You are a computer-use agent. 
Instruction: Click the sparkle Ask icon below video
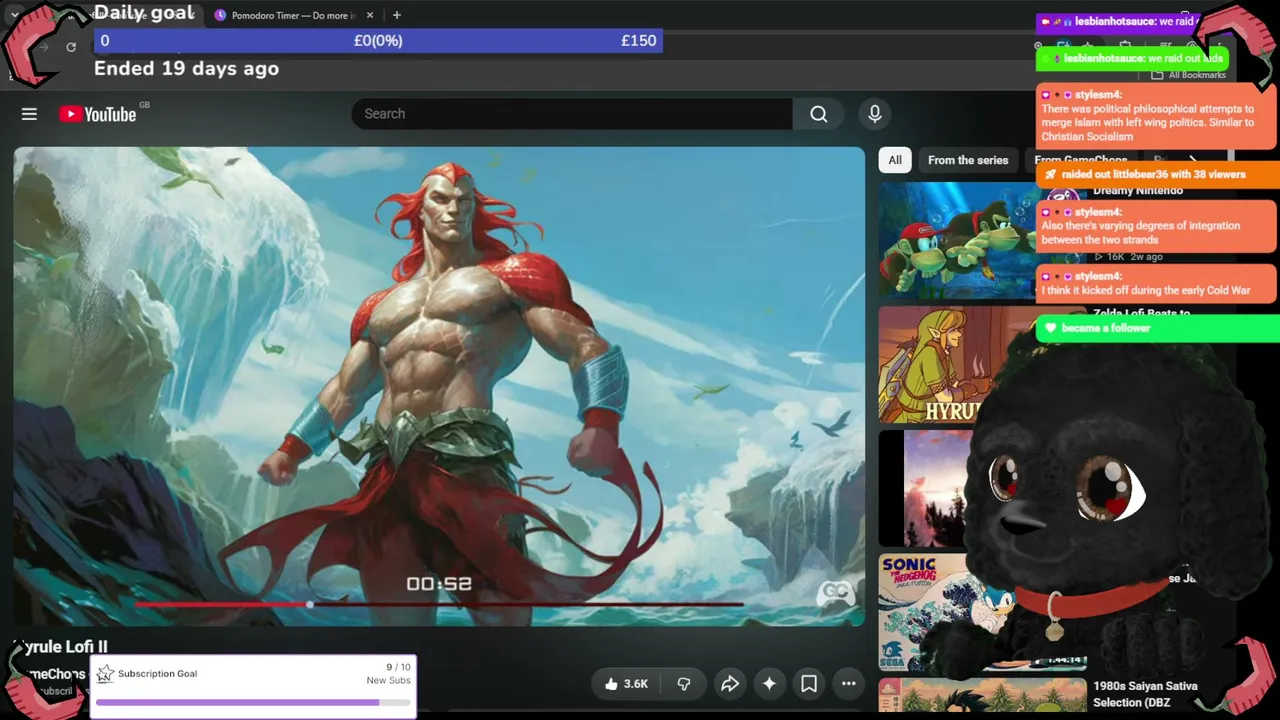[x=769, y=684]
